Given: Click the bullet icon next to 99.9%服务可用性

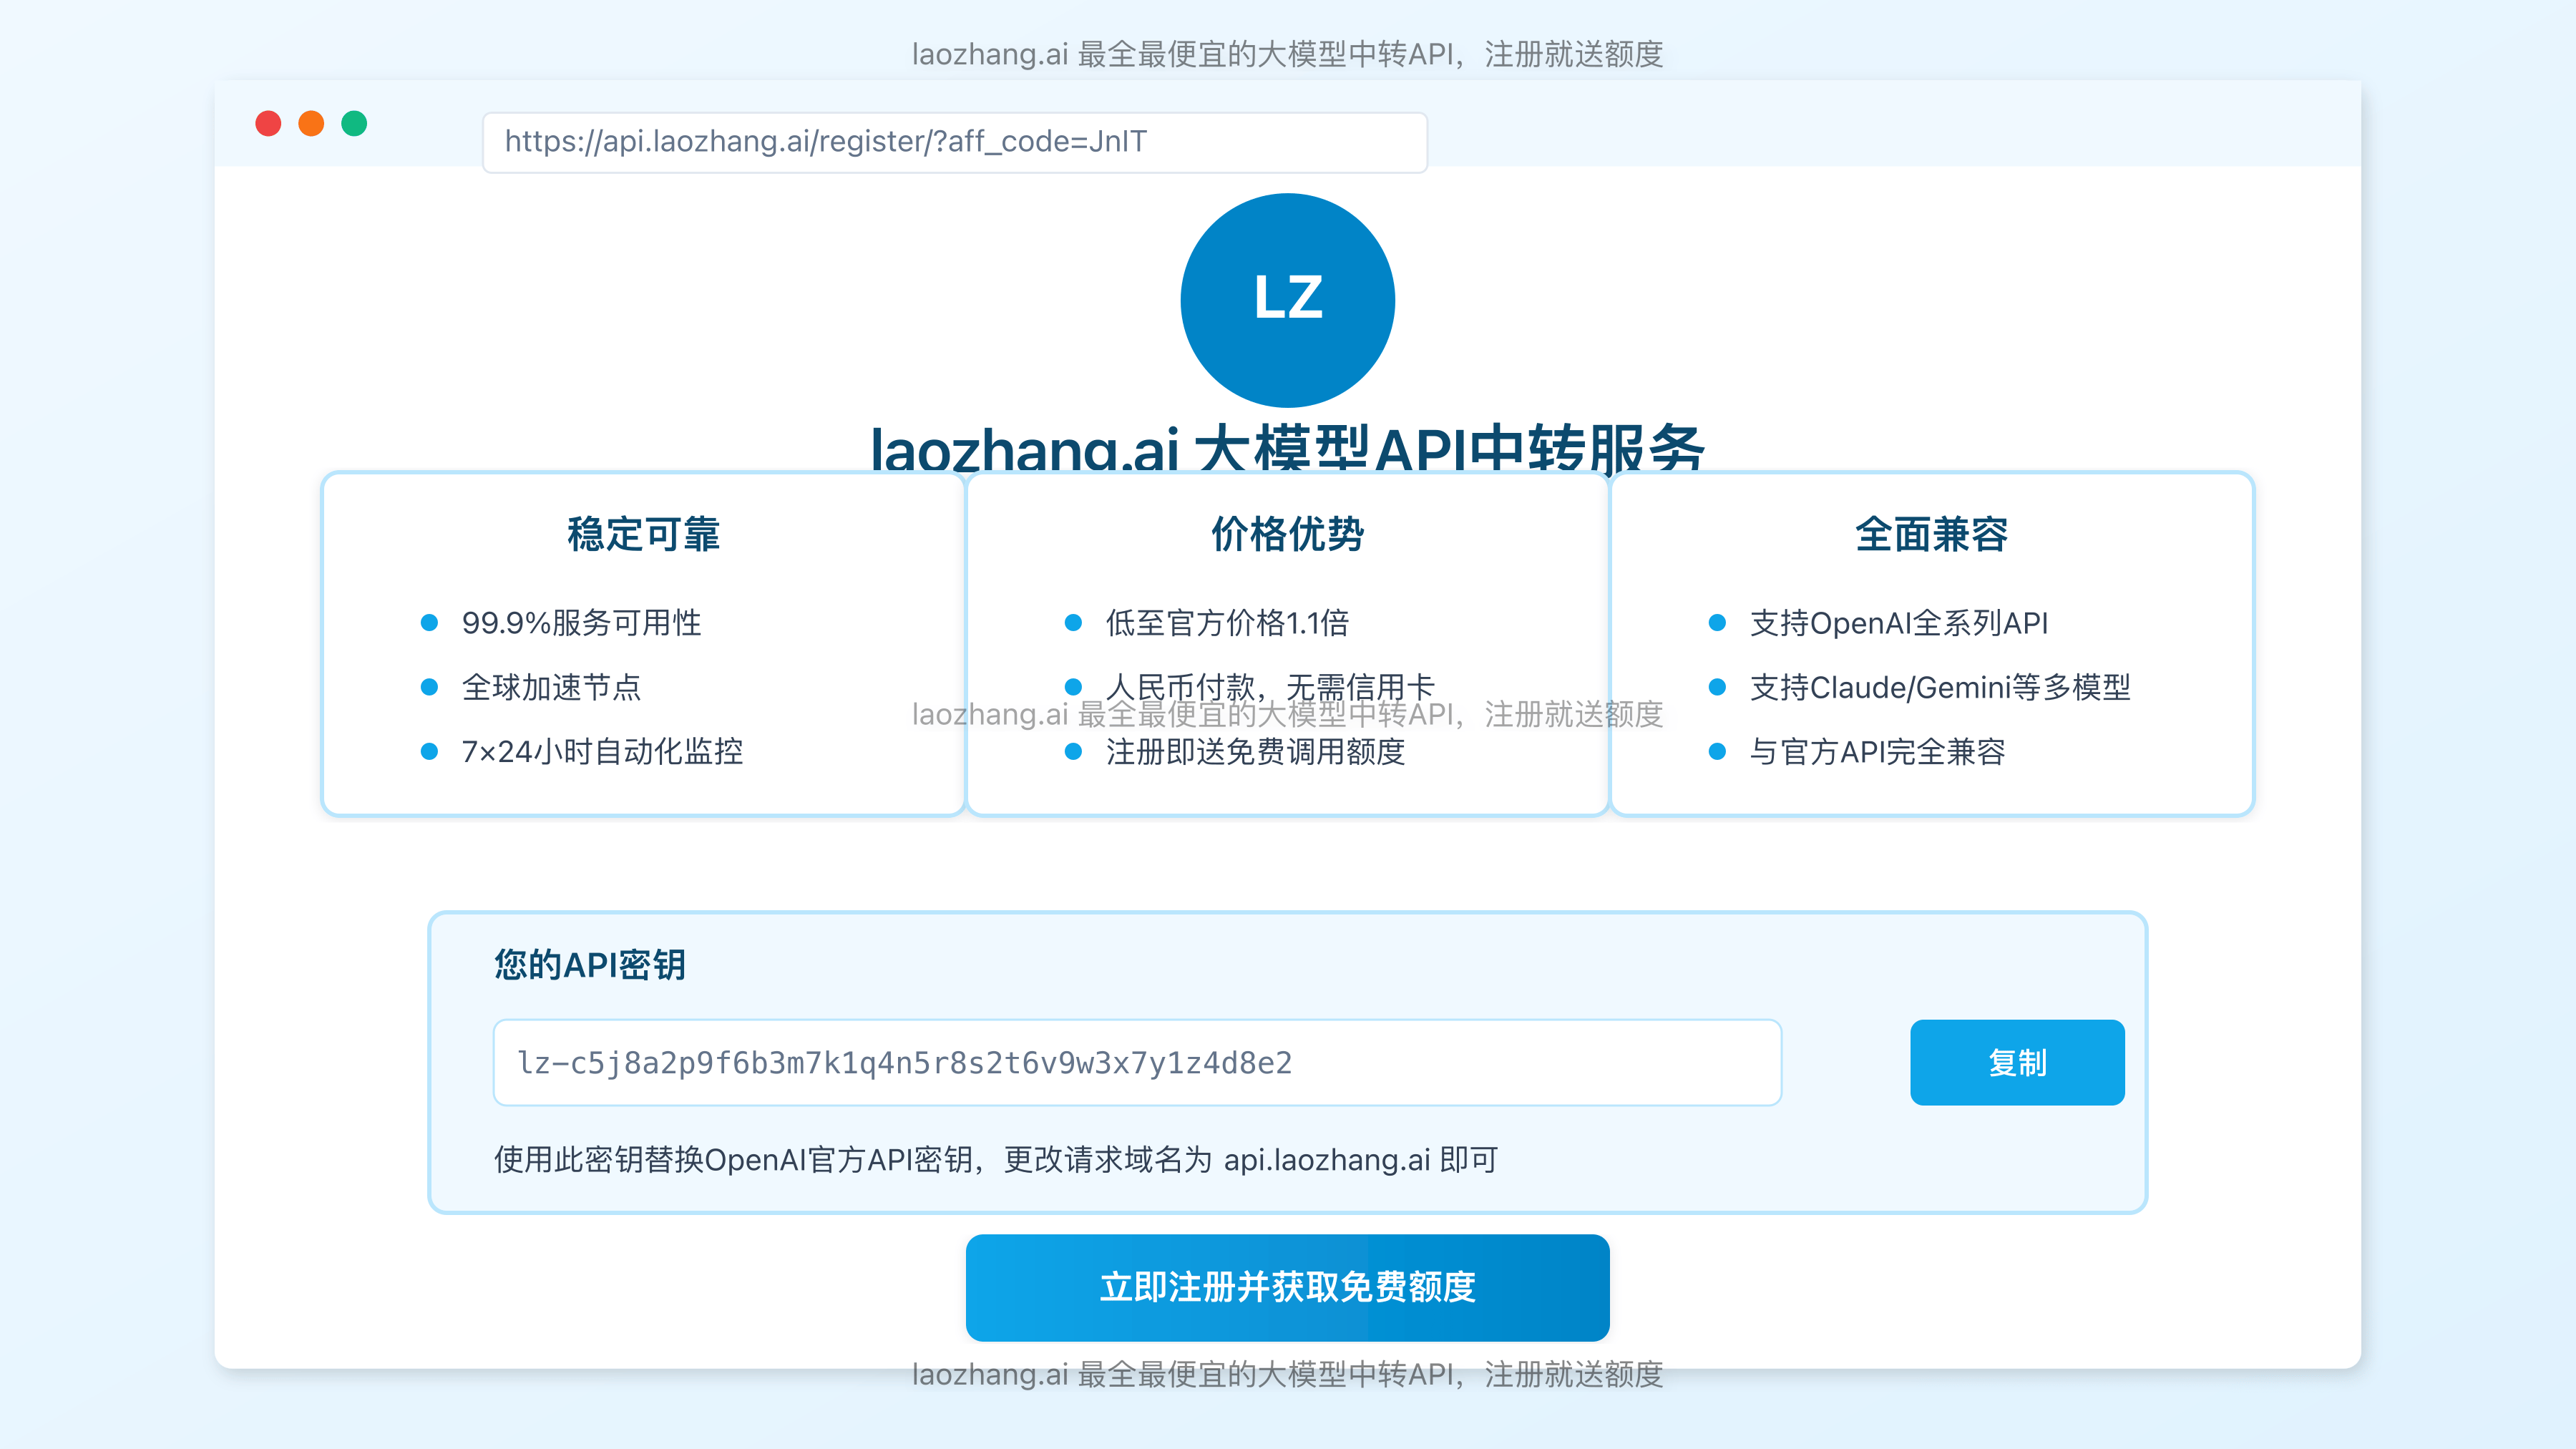Looking at the screenshot, I should [x=430, y=623].
